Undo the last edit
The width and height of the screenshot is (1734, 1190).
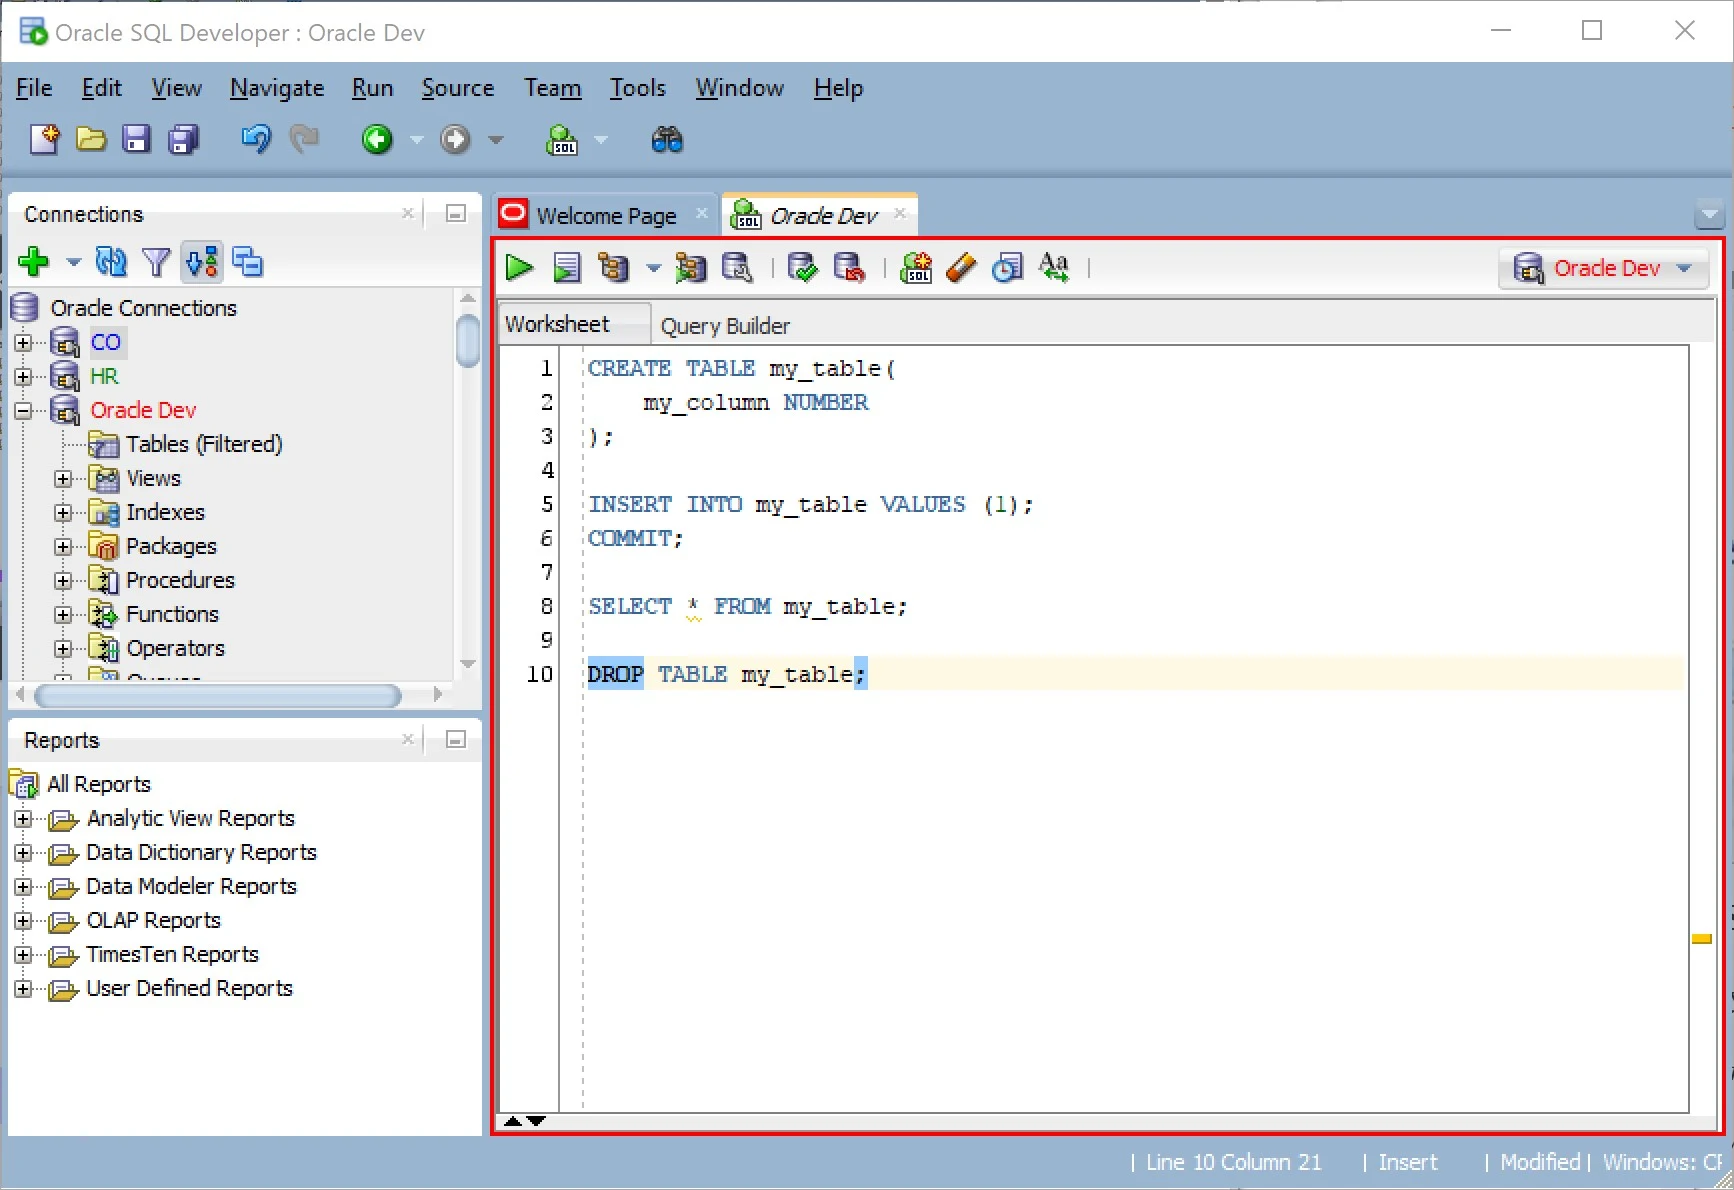click(x=256, y=139)
